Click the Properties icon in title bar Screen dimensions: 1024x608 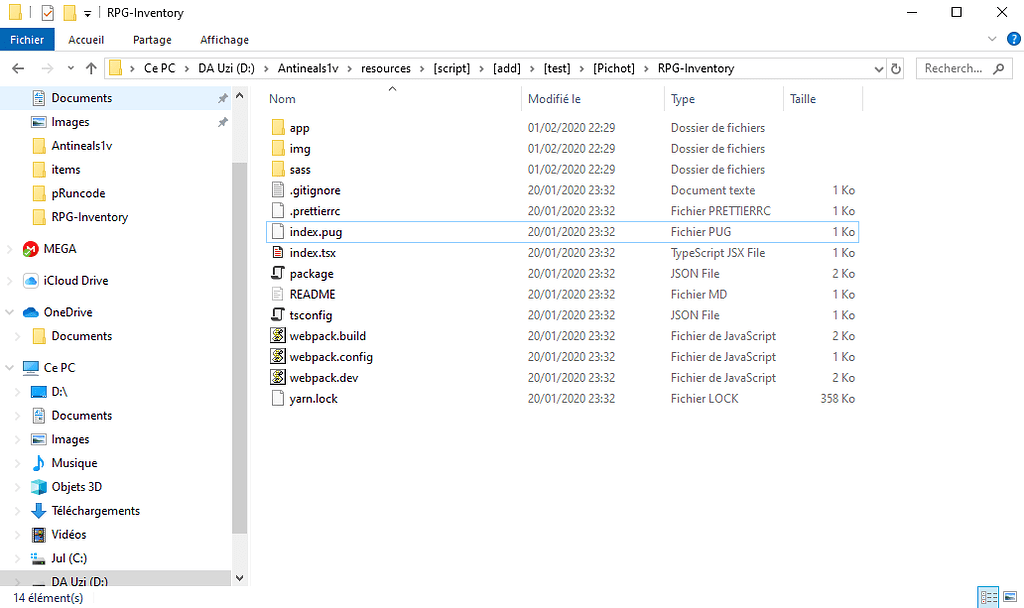coord(47,13)
